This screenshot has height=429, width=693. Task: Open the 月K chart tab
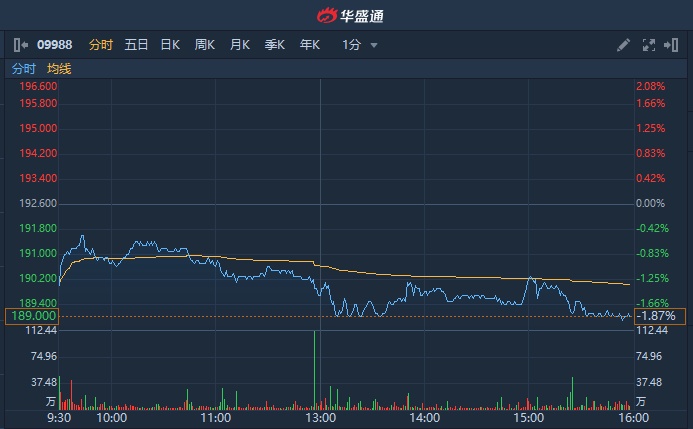click(240, 45)
